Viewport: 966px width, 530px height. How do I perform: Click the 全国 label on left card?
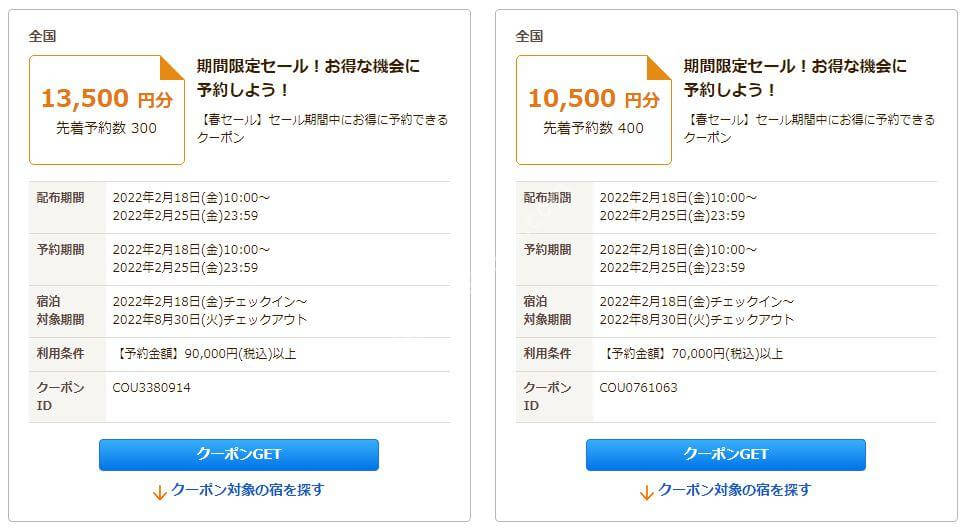click(x=43, y=36)
